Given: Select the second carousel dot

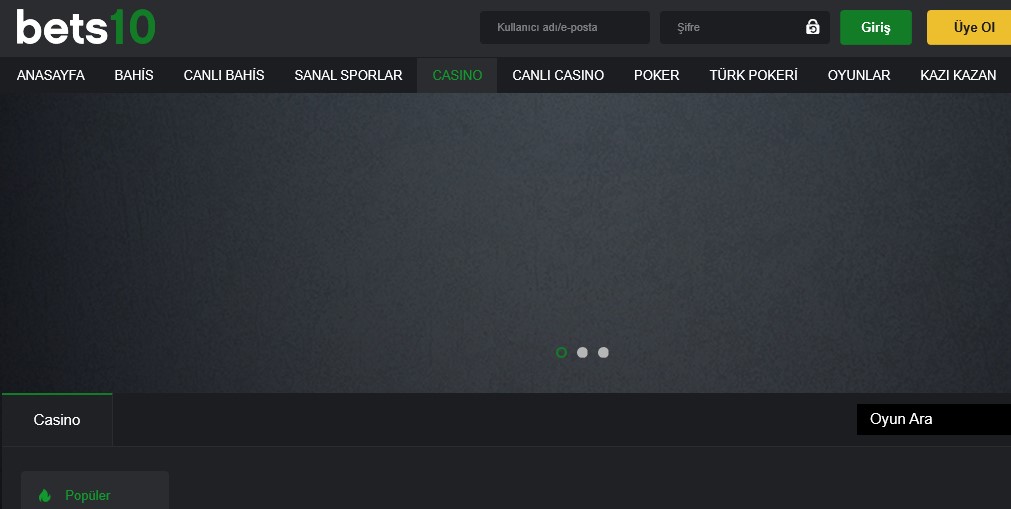Looking at the screenshot, I should 582,352.
